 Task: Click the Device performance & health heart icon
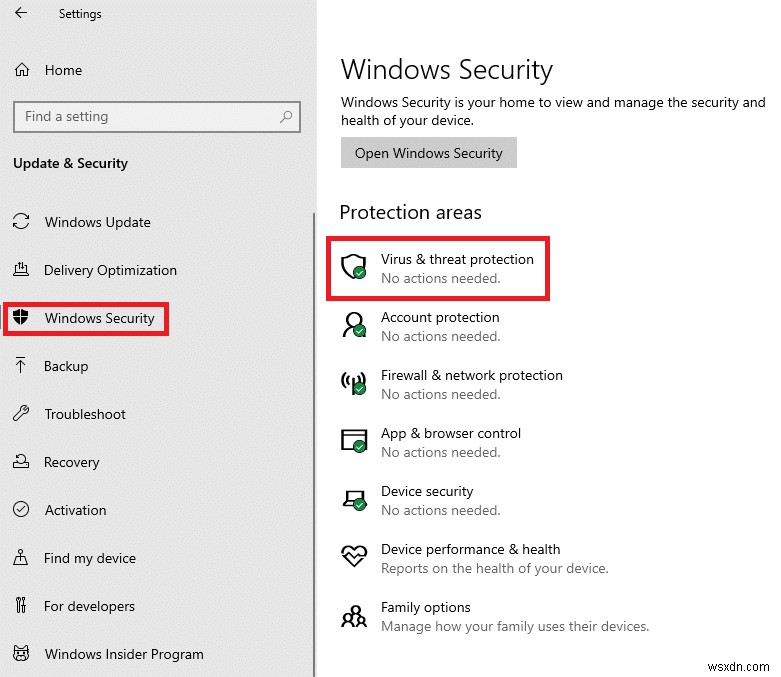354,557
